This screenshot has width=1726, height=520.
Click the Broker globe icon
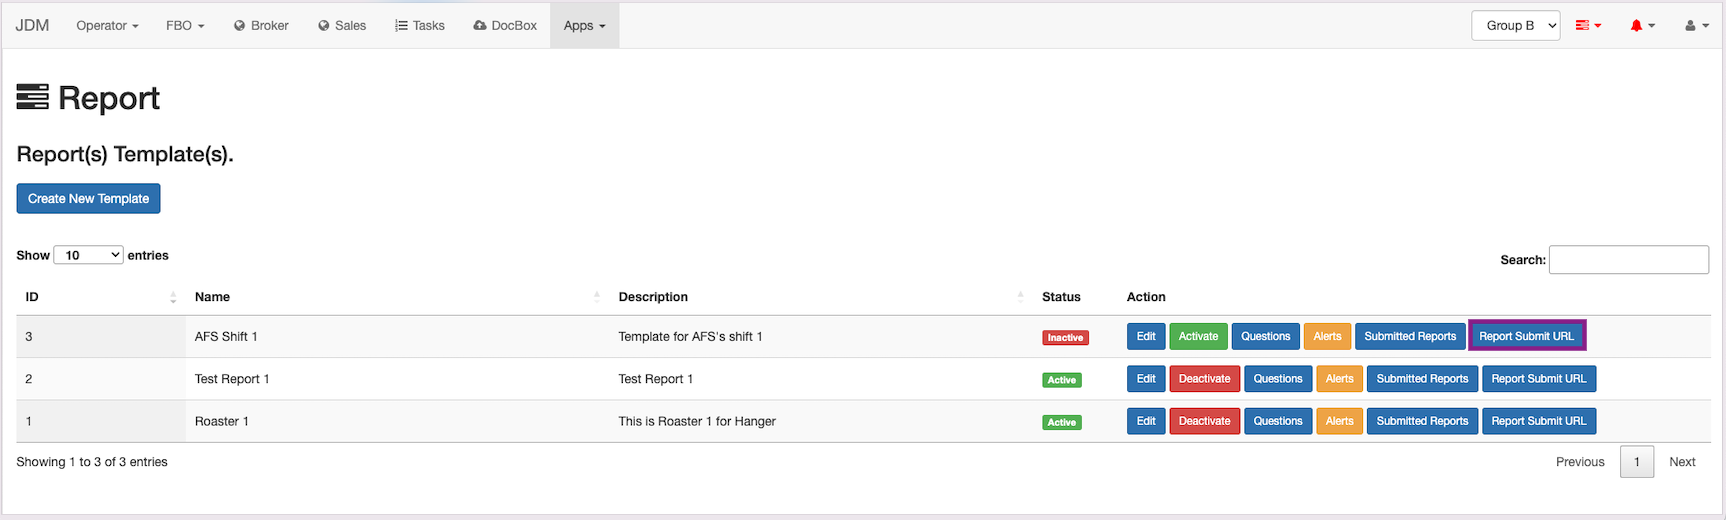click(240, 26)
